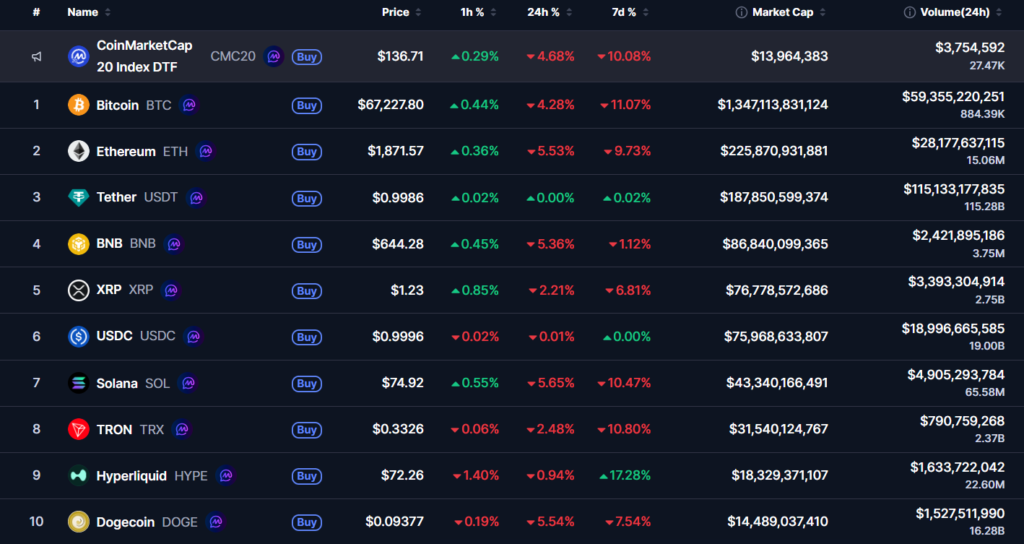Open the purple badge next to SOL
This screenshot has height=544, width=1024.
[187, 383]
